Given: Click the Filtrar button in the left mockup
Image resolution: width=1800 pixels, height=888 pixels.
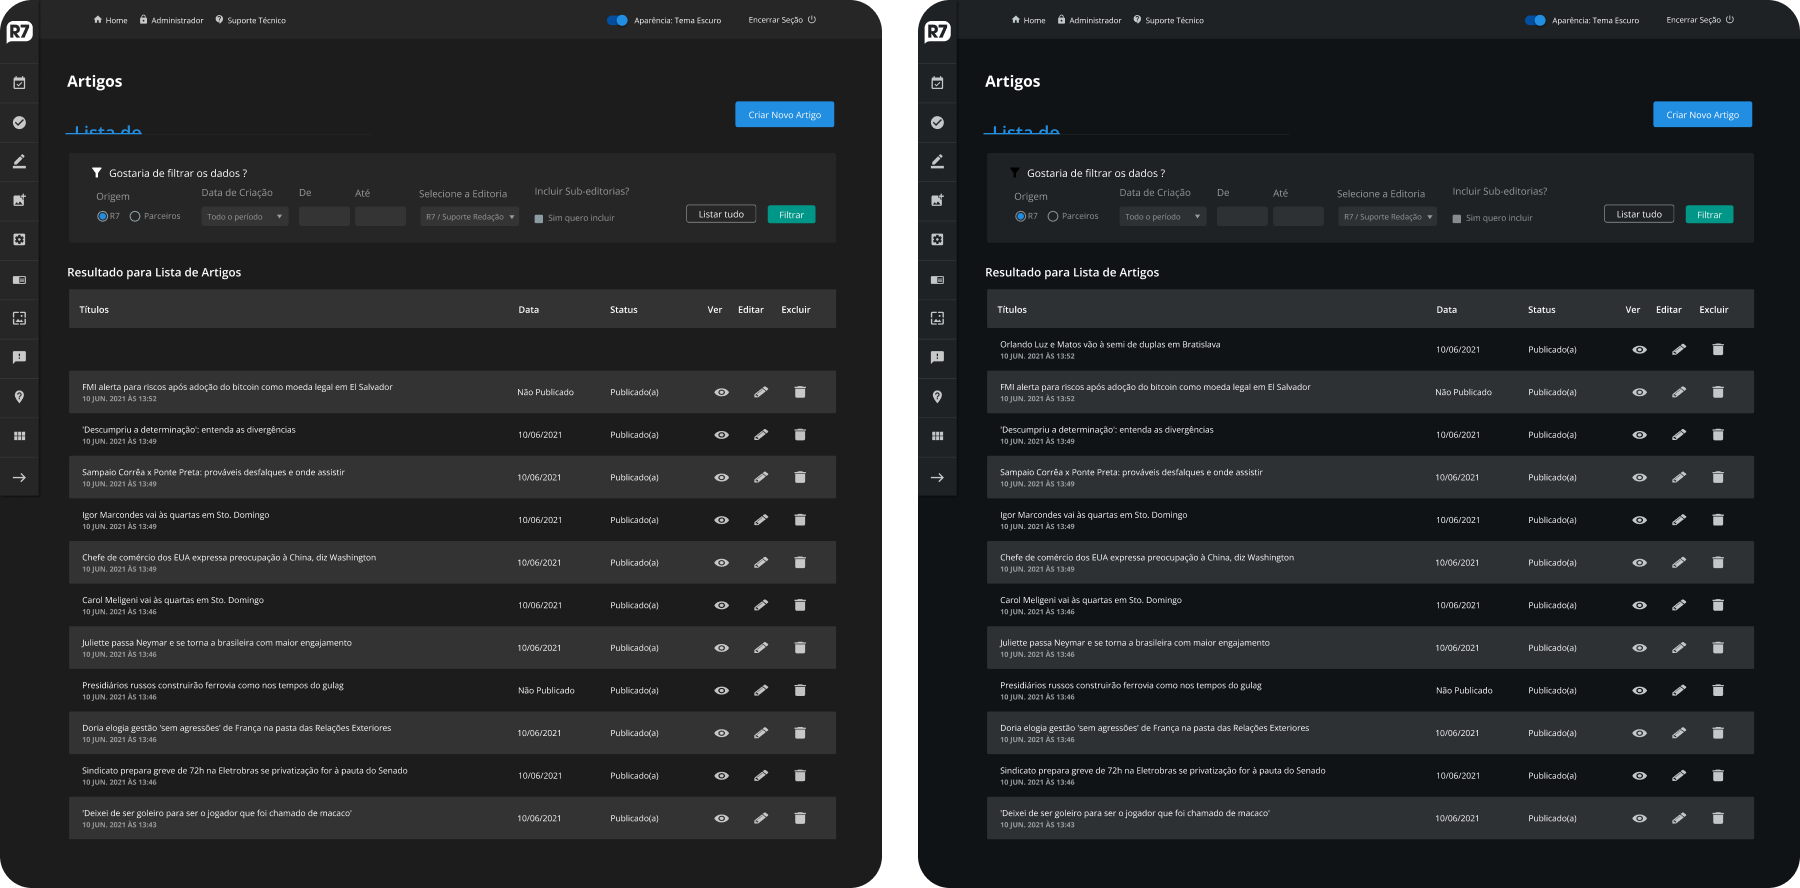Looking at the screenshot, I should click(792, 214).
